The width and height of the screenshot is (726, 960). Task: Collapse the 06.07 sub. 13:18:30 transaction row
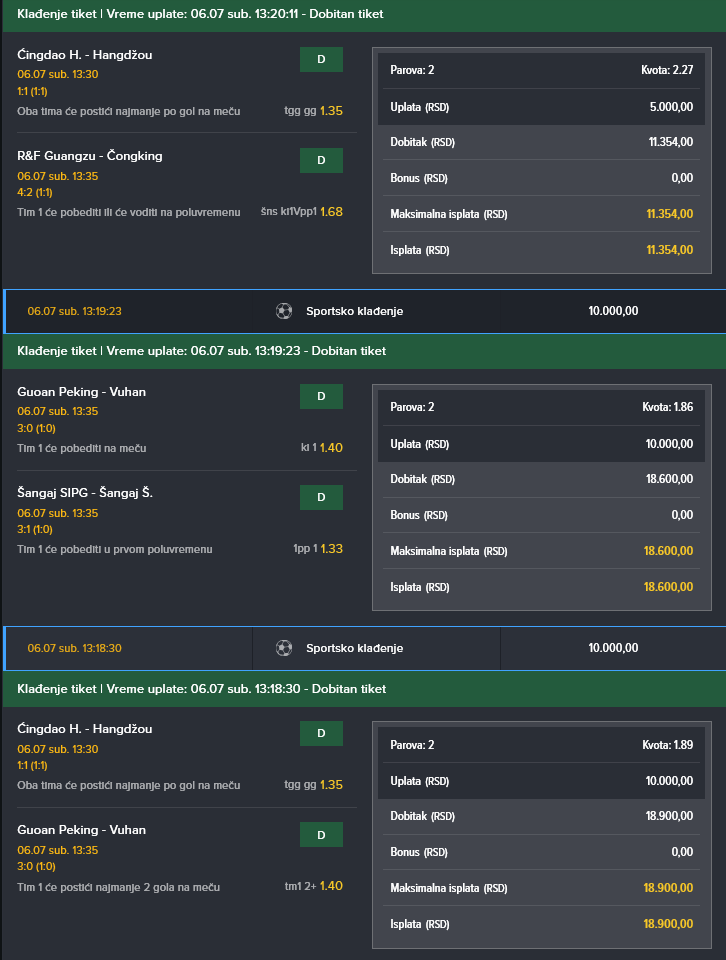point(365,648)
